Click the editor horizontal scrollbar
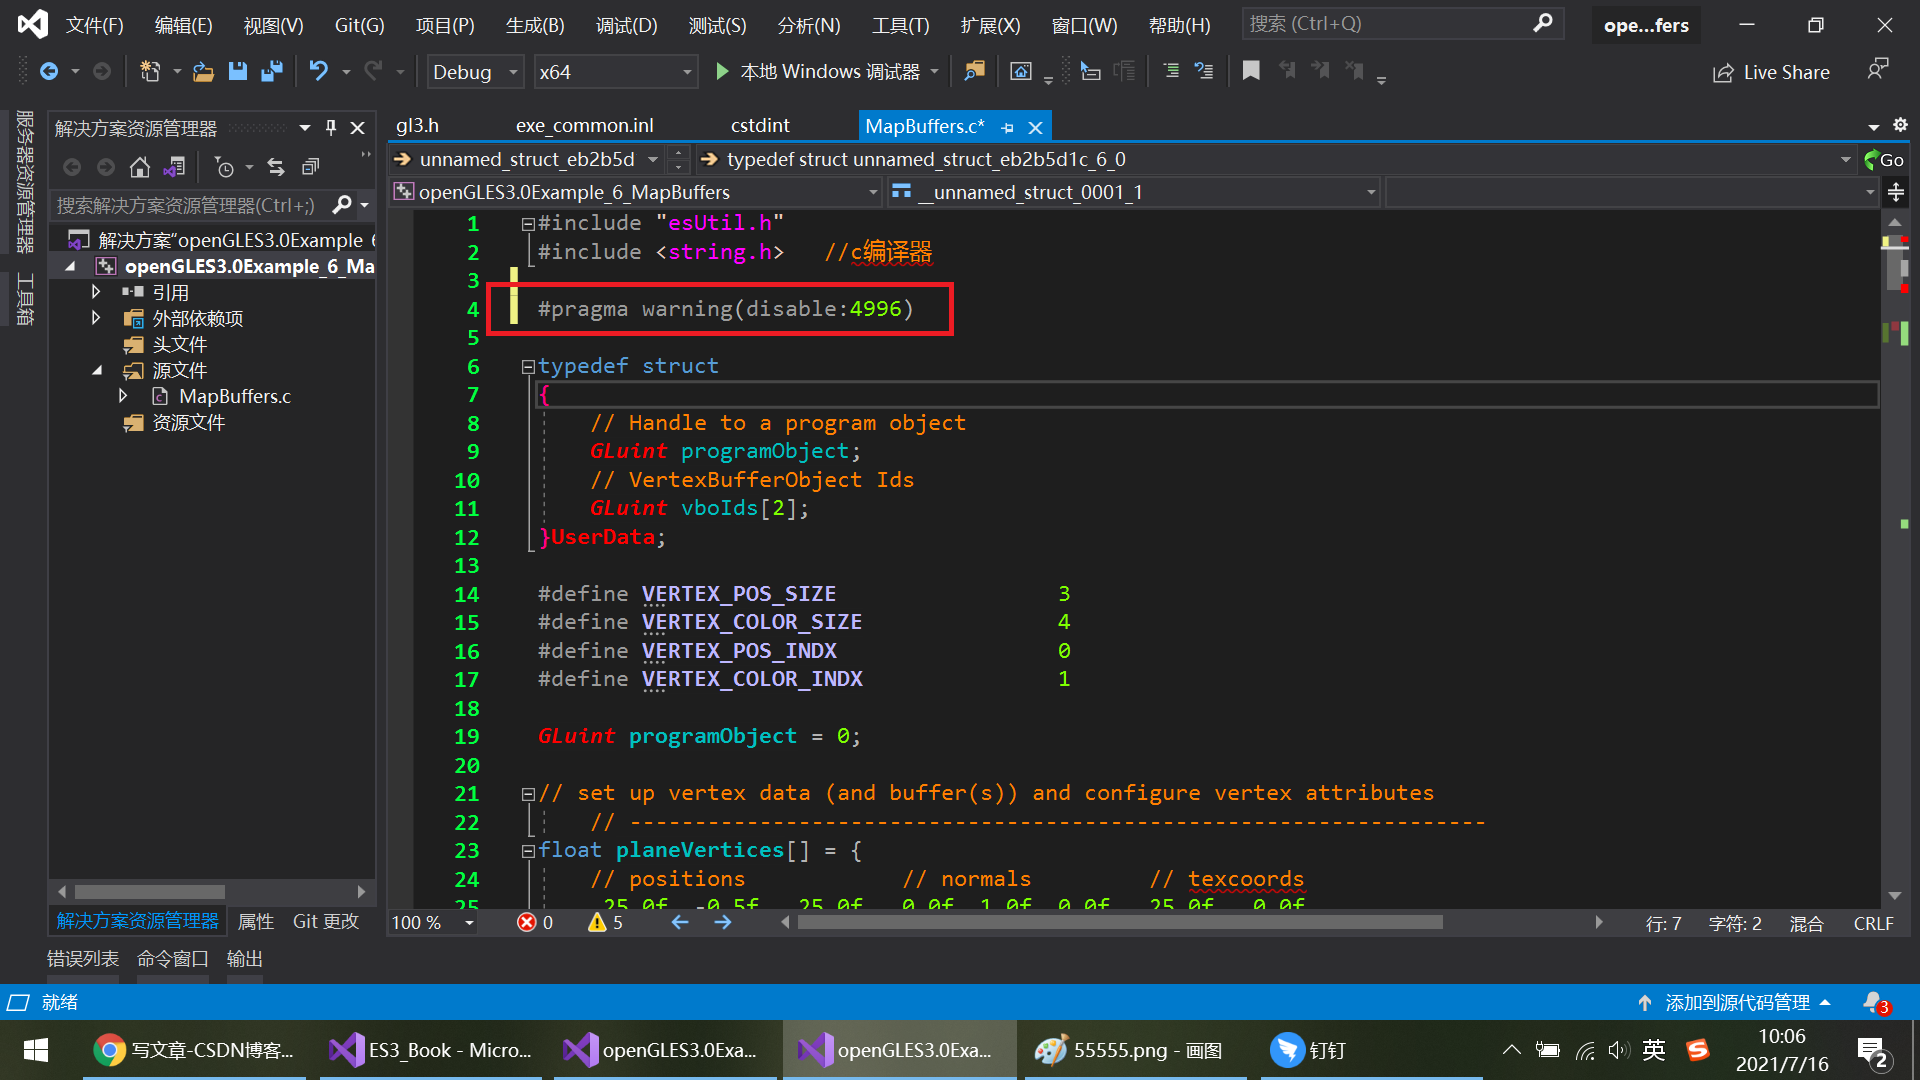The image size is (1920, 1080). click(x=1120, y=922)
